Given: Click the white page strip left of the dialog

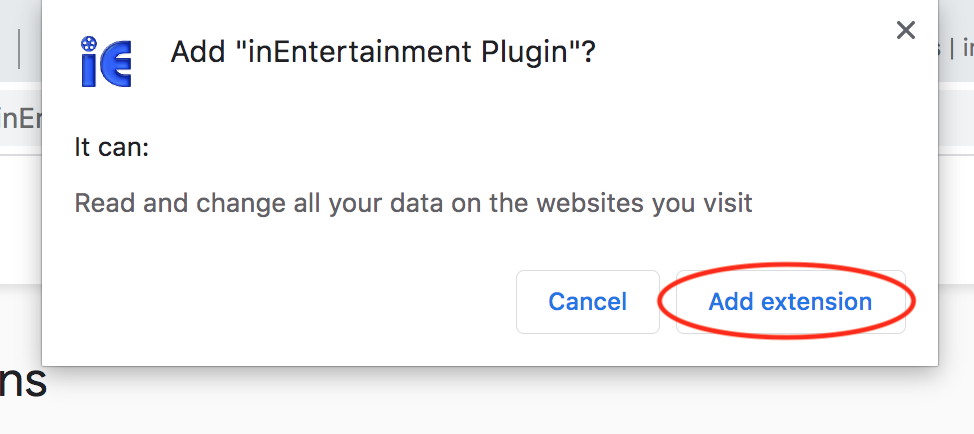Looking at the screenshot, I should tap(20, 217).
